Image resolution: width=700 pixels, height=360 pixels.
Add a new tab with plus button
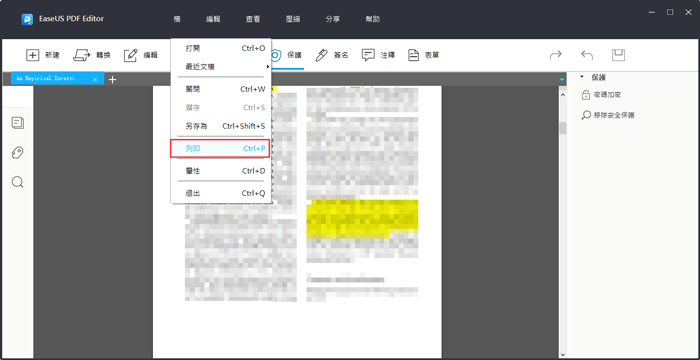click(112, 79)
